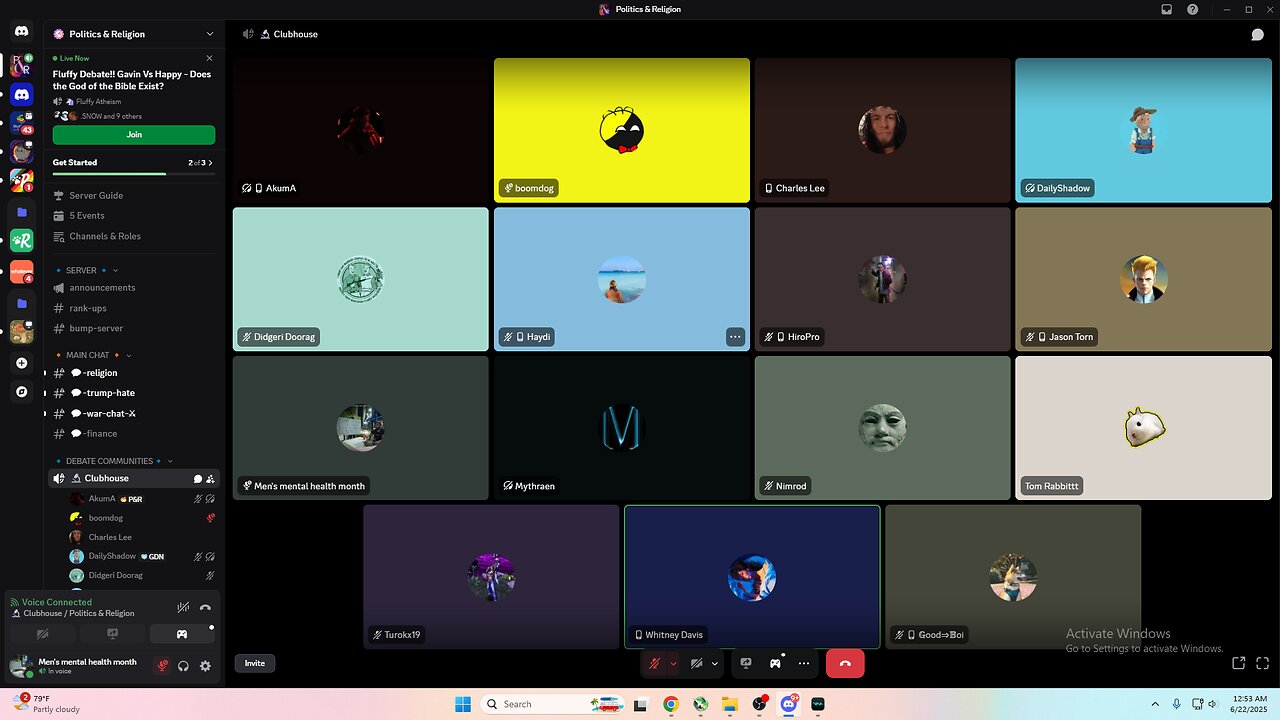
Task: Join the live Fluffy Debate stage
Action: tap(134, 134)
